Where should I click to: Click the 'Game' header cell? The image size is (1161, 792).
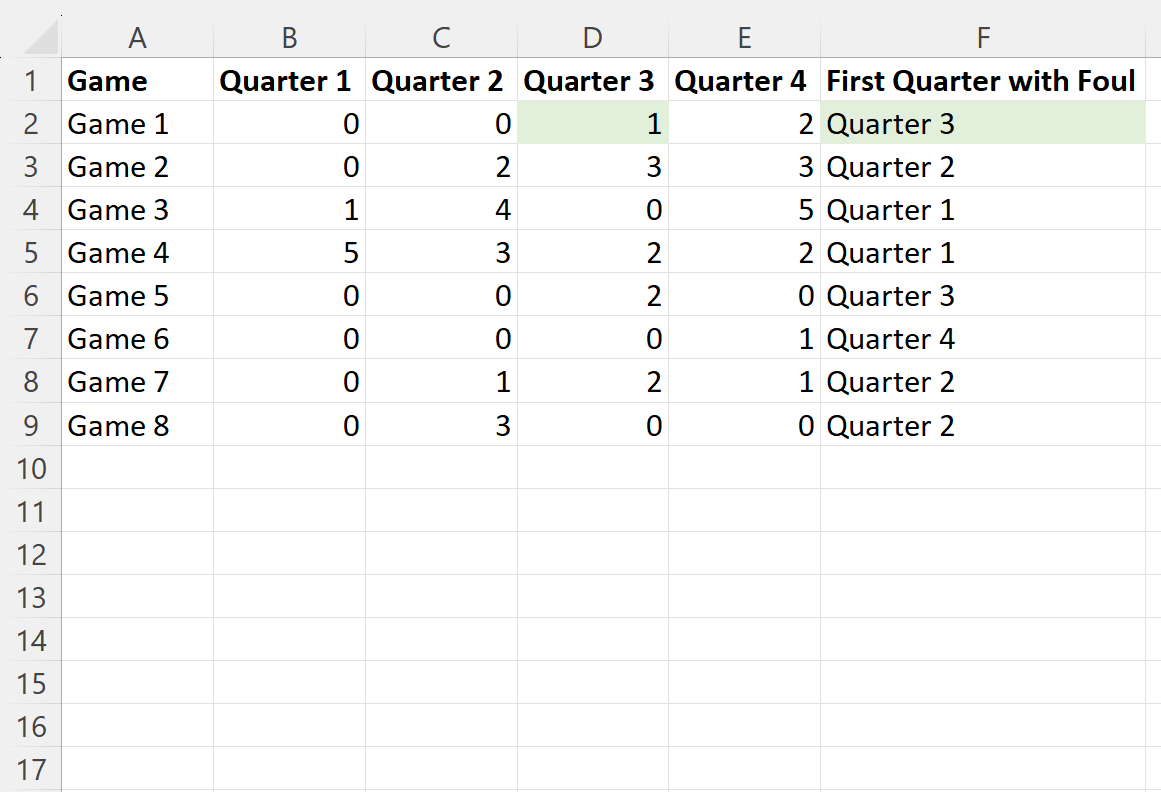click(x=137, y=81)
